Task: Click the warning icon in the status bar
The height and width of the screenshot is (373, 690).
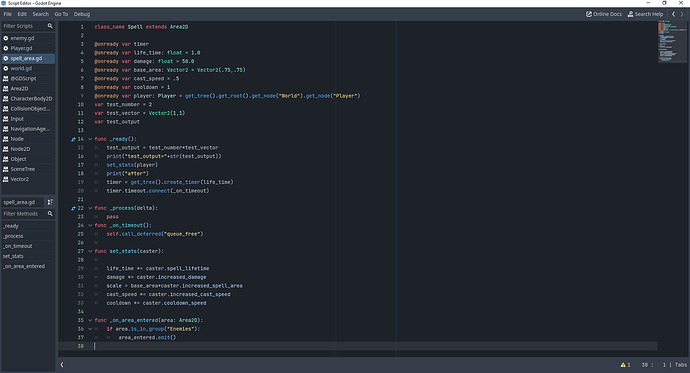Action: coord(623,365)
